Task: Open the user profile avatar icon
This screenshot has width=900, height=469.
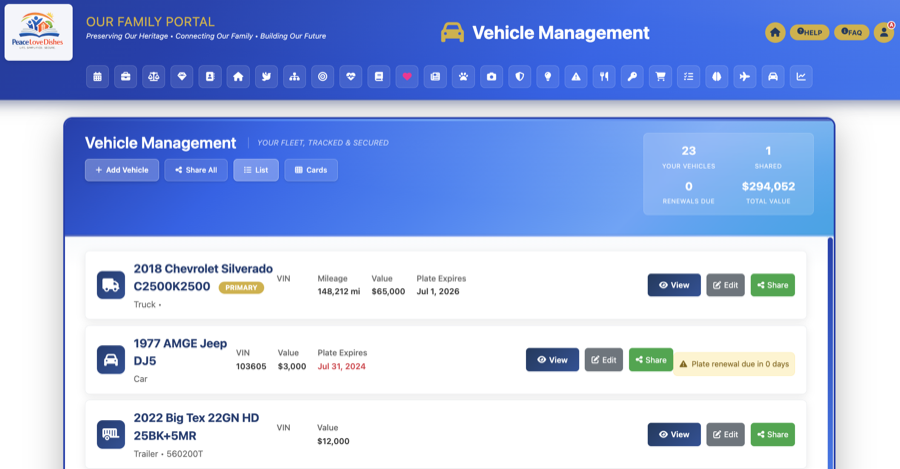Action: coord(884,32)
